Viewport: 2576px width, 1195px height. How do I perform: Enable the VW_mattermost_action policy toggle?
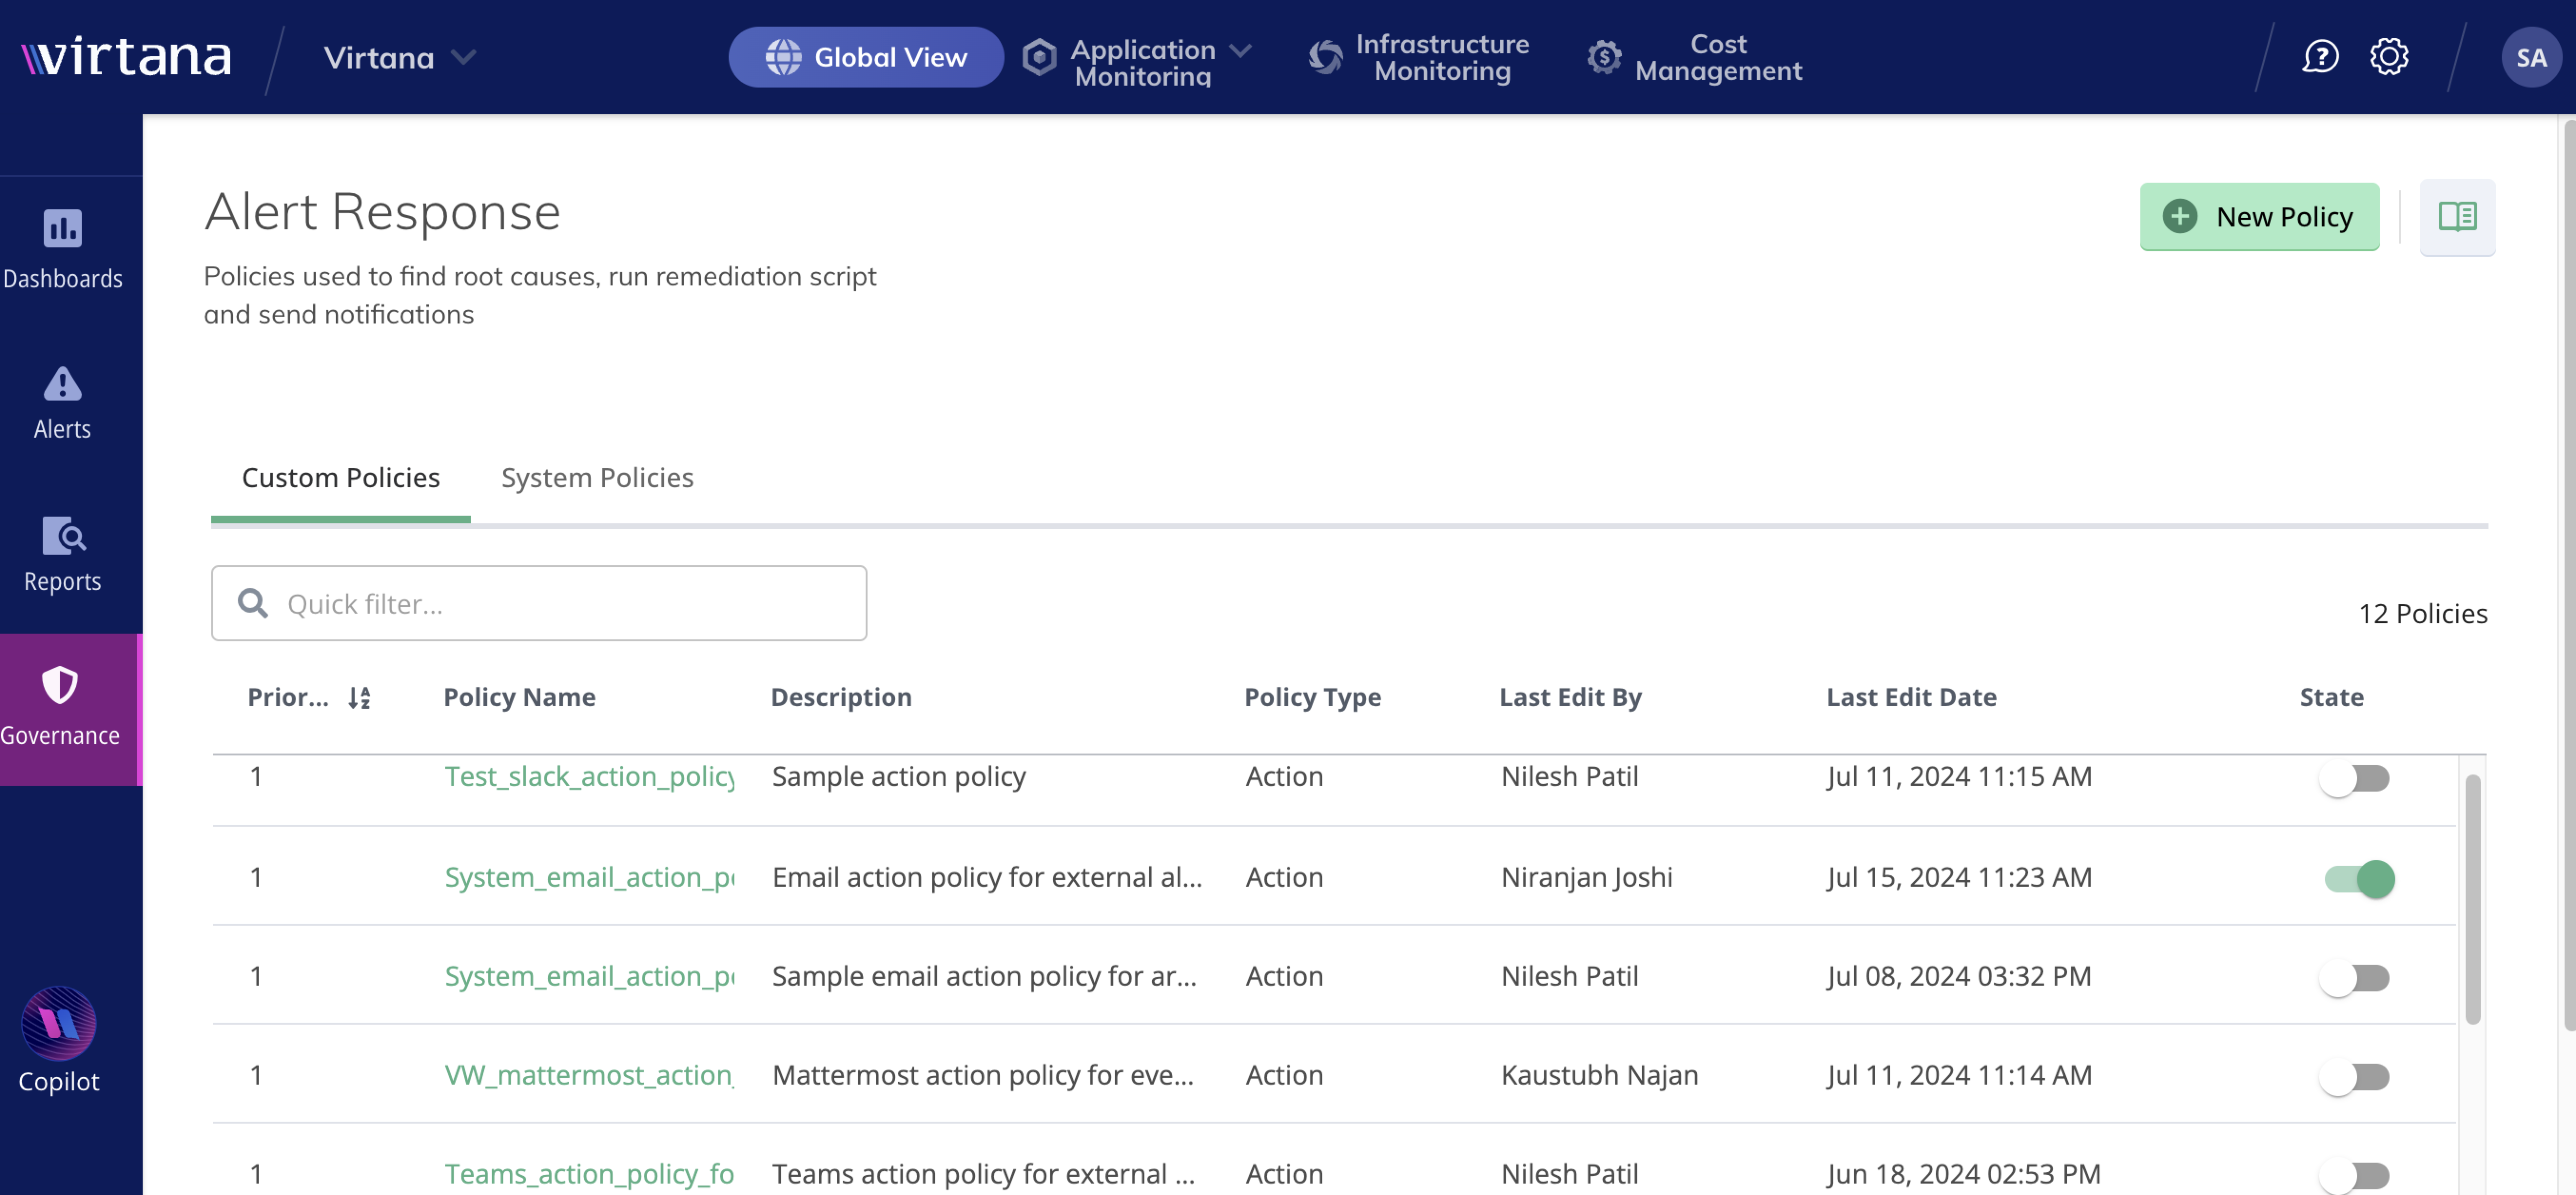[x=2355, y=1077]
